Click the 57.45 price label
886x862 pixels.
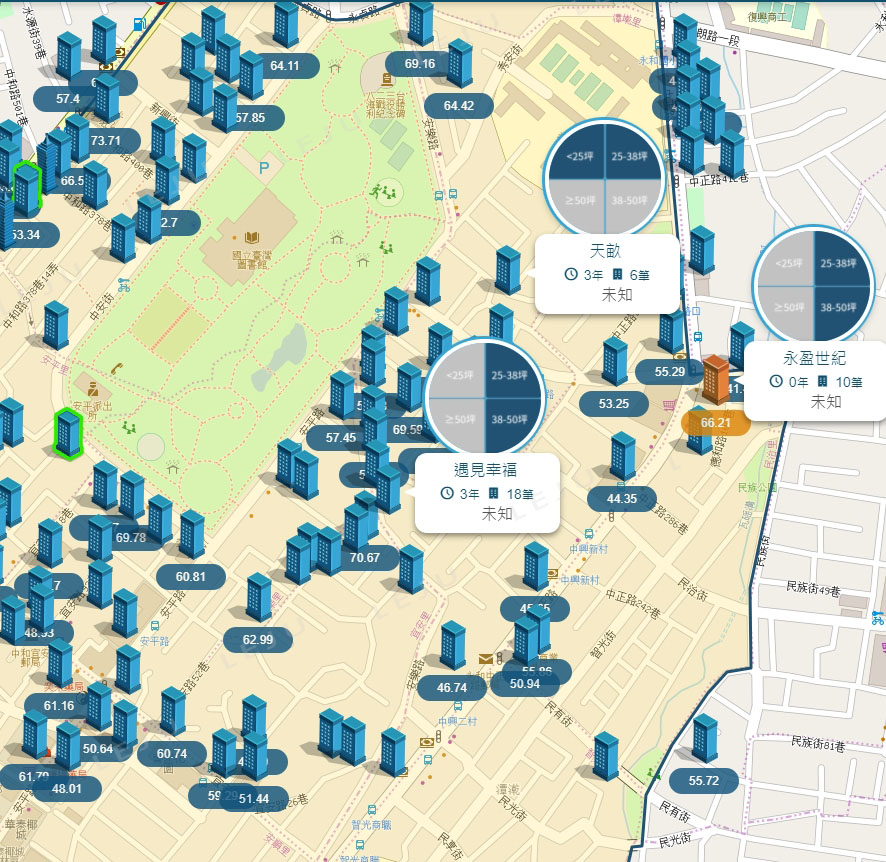341,438
